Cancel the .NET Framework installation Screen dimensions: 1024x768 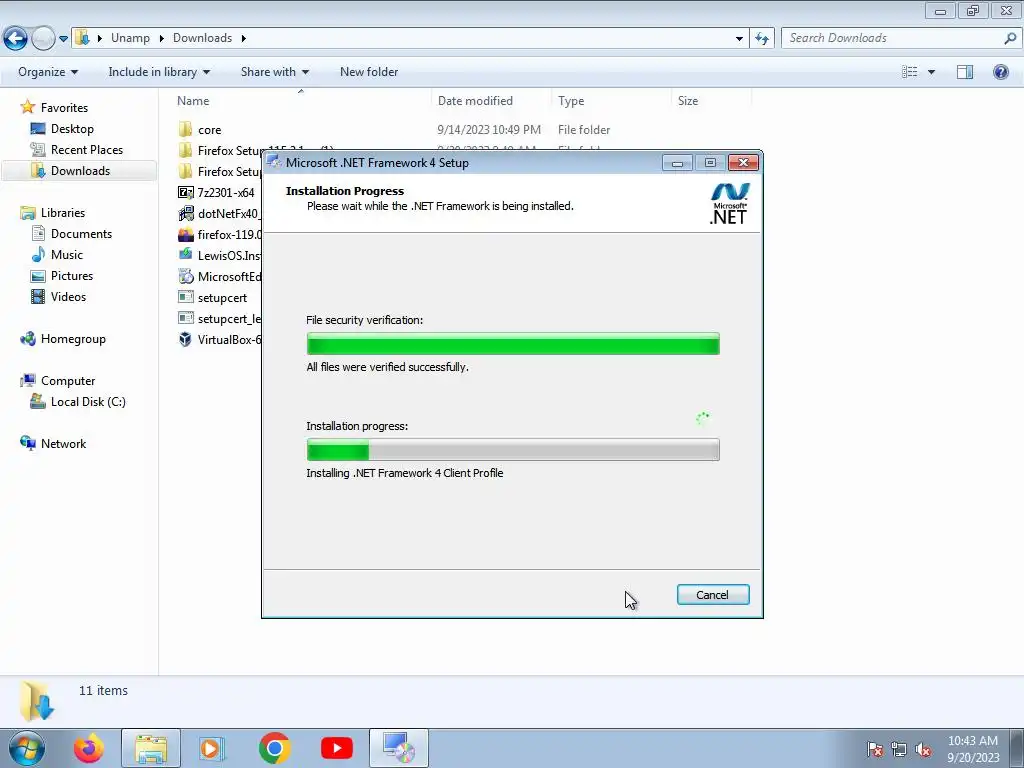pos(712,595)
